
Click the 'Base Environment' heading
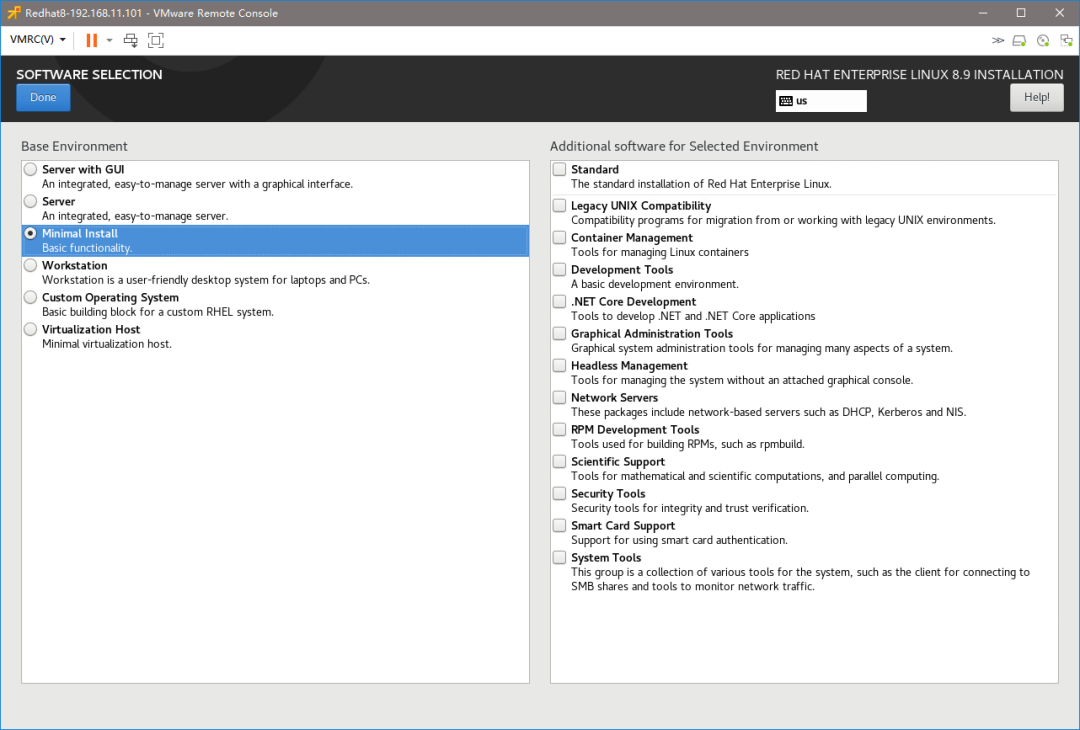point(74,146)
